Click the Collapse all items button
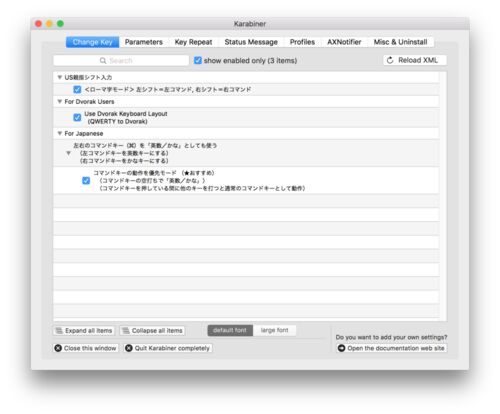This screenshot has height=414, width=500. coord(152,331)
